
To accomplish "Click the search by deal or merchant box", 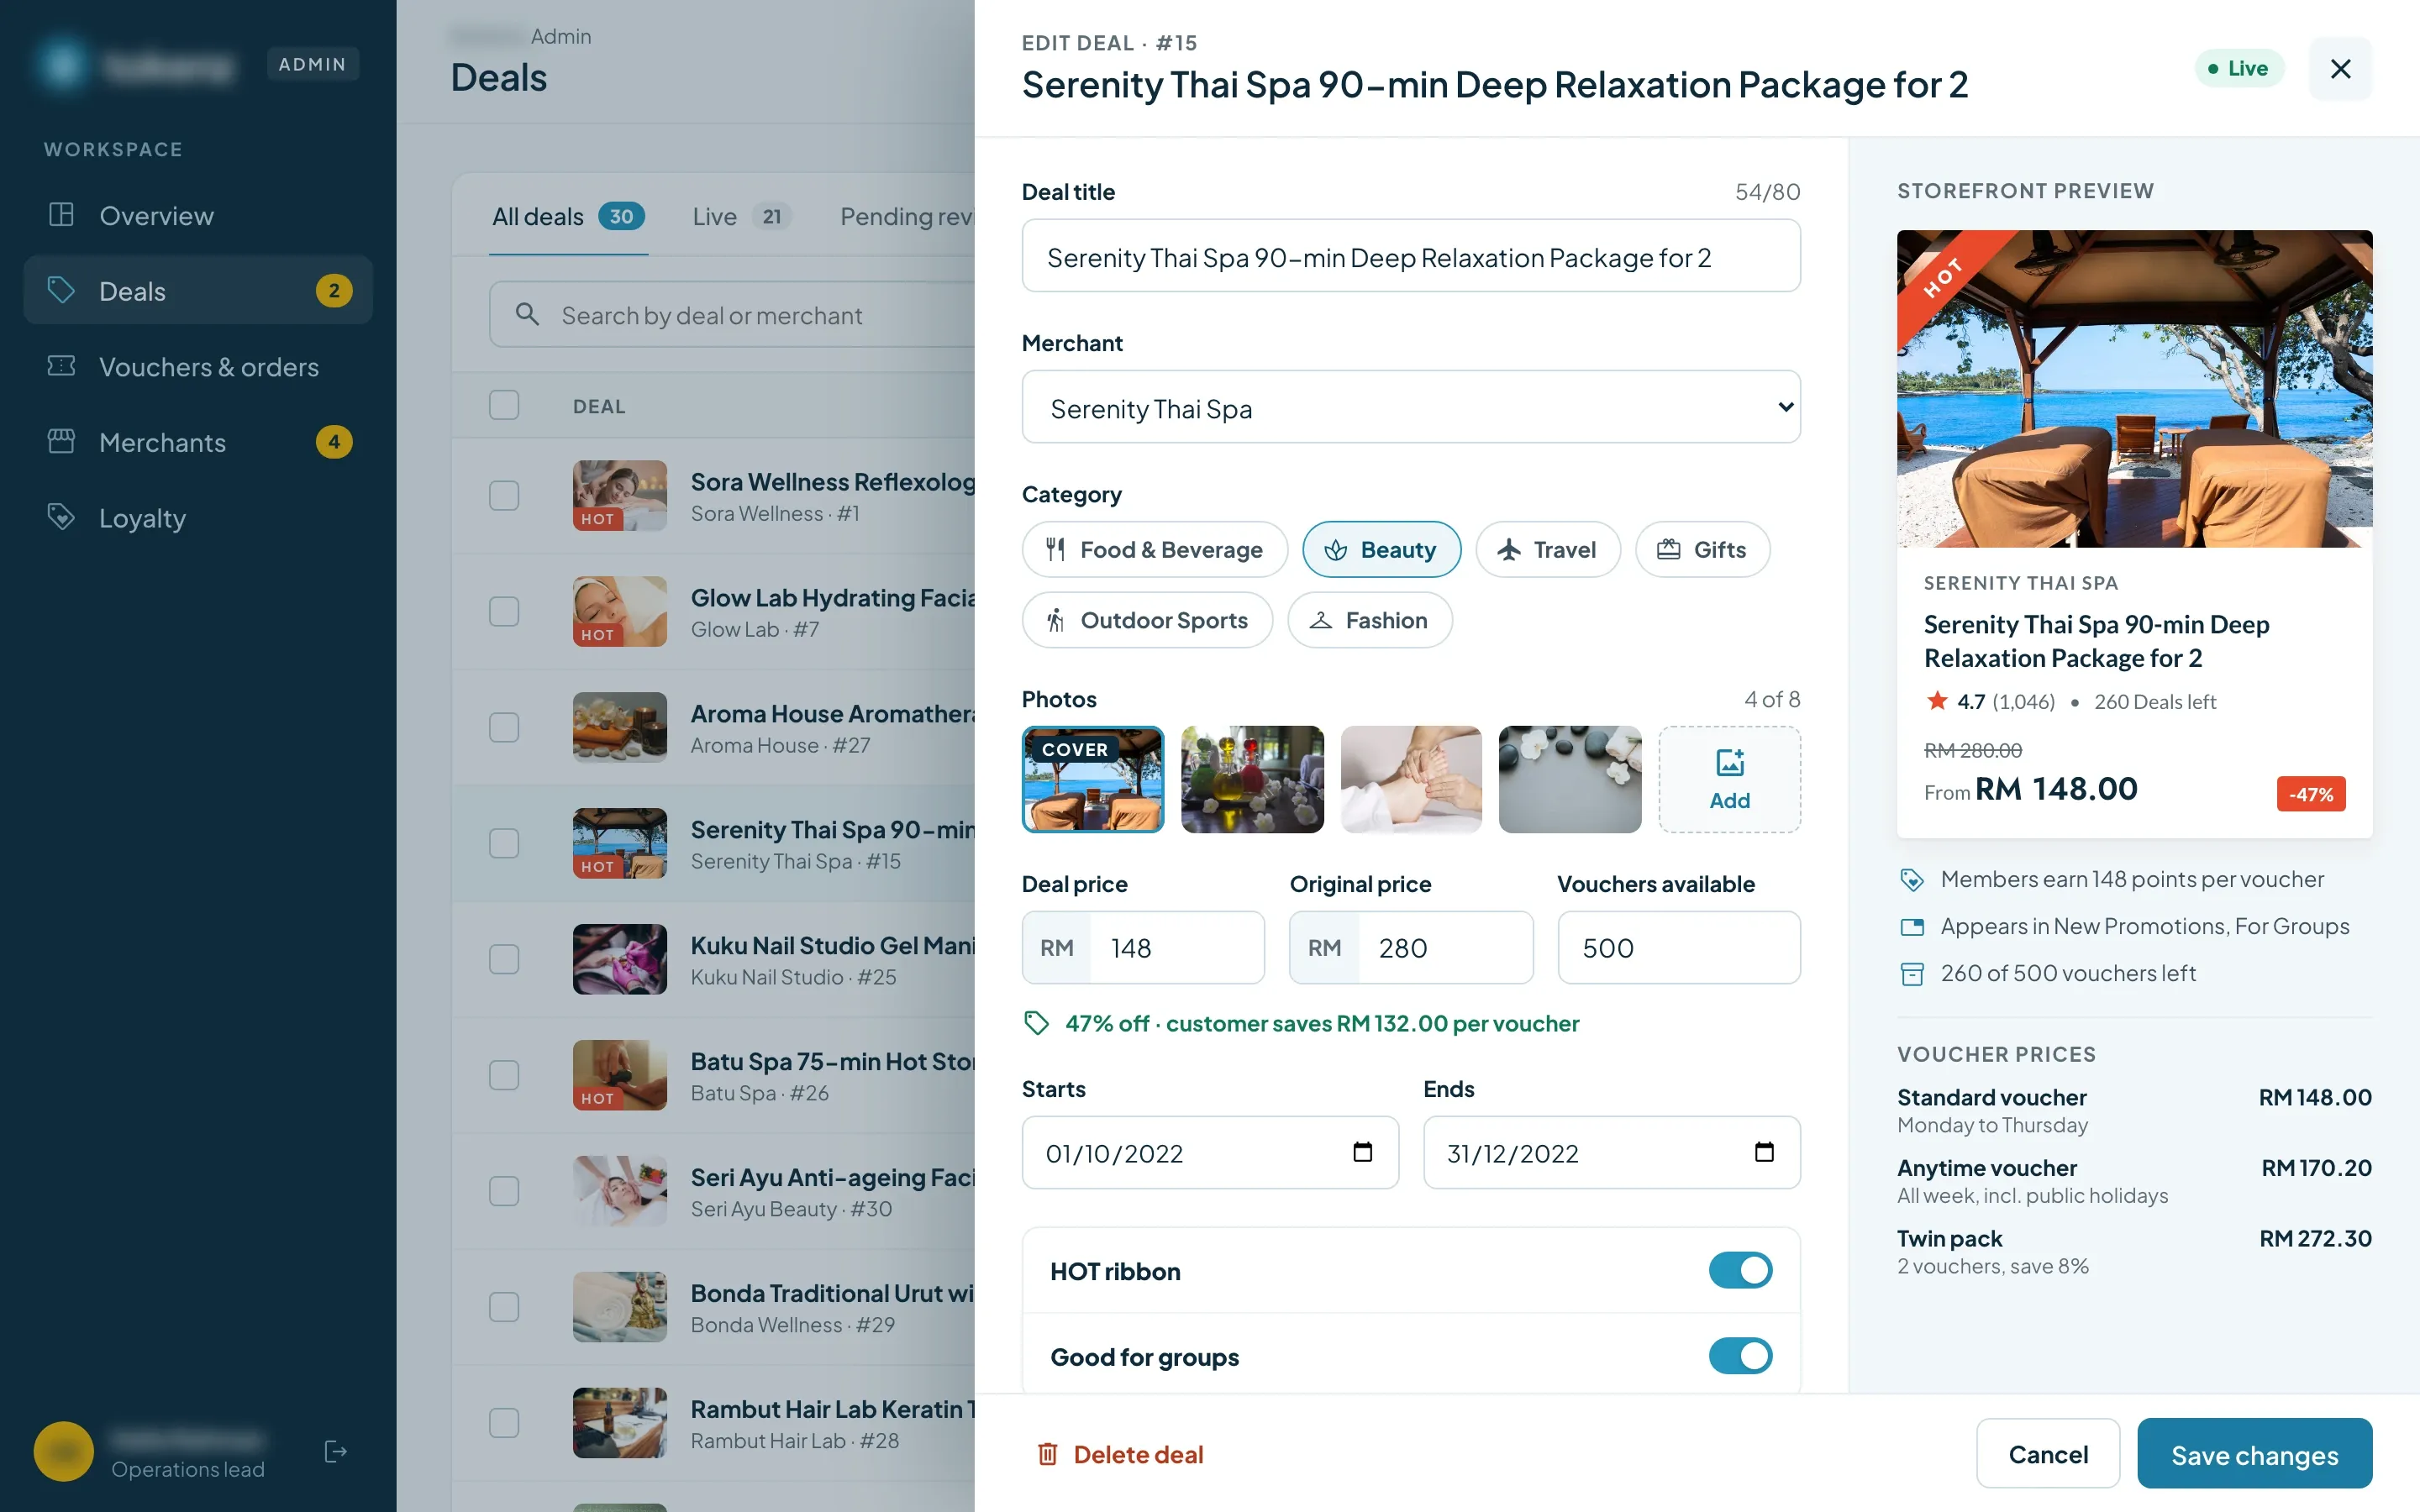I will tap(732, 314).
